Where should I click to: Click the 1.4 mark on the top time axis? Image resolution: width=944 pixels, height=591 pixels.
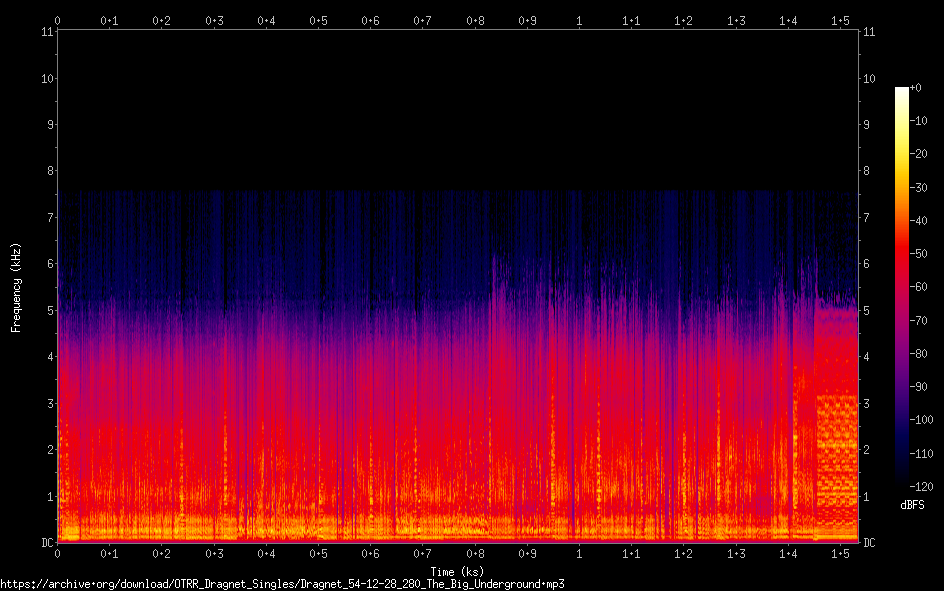pos(788,20)
